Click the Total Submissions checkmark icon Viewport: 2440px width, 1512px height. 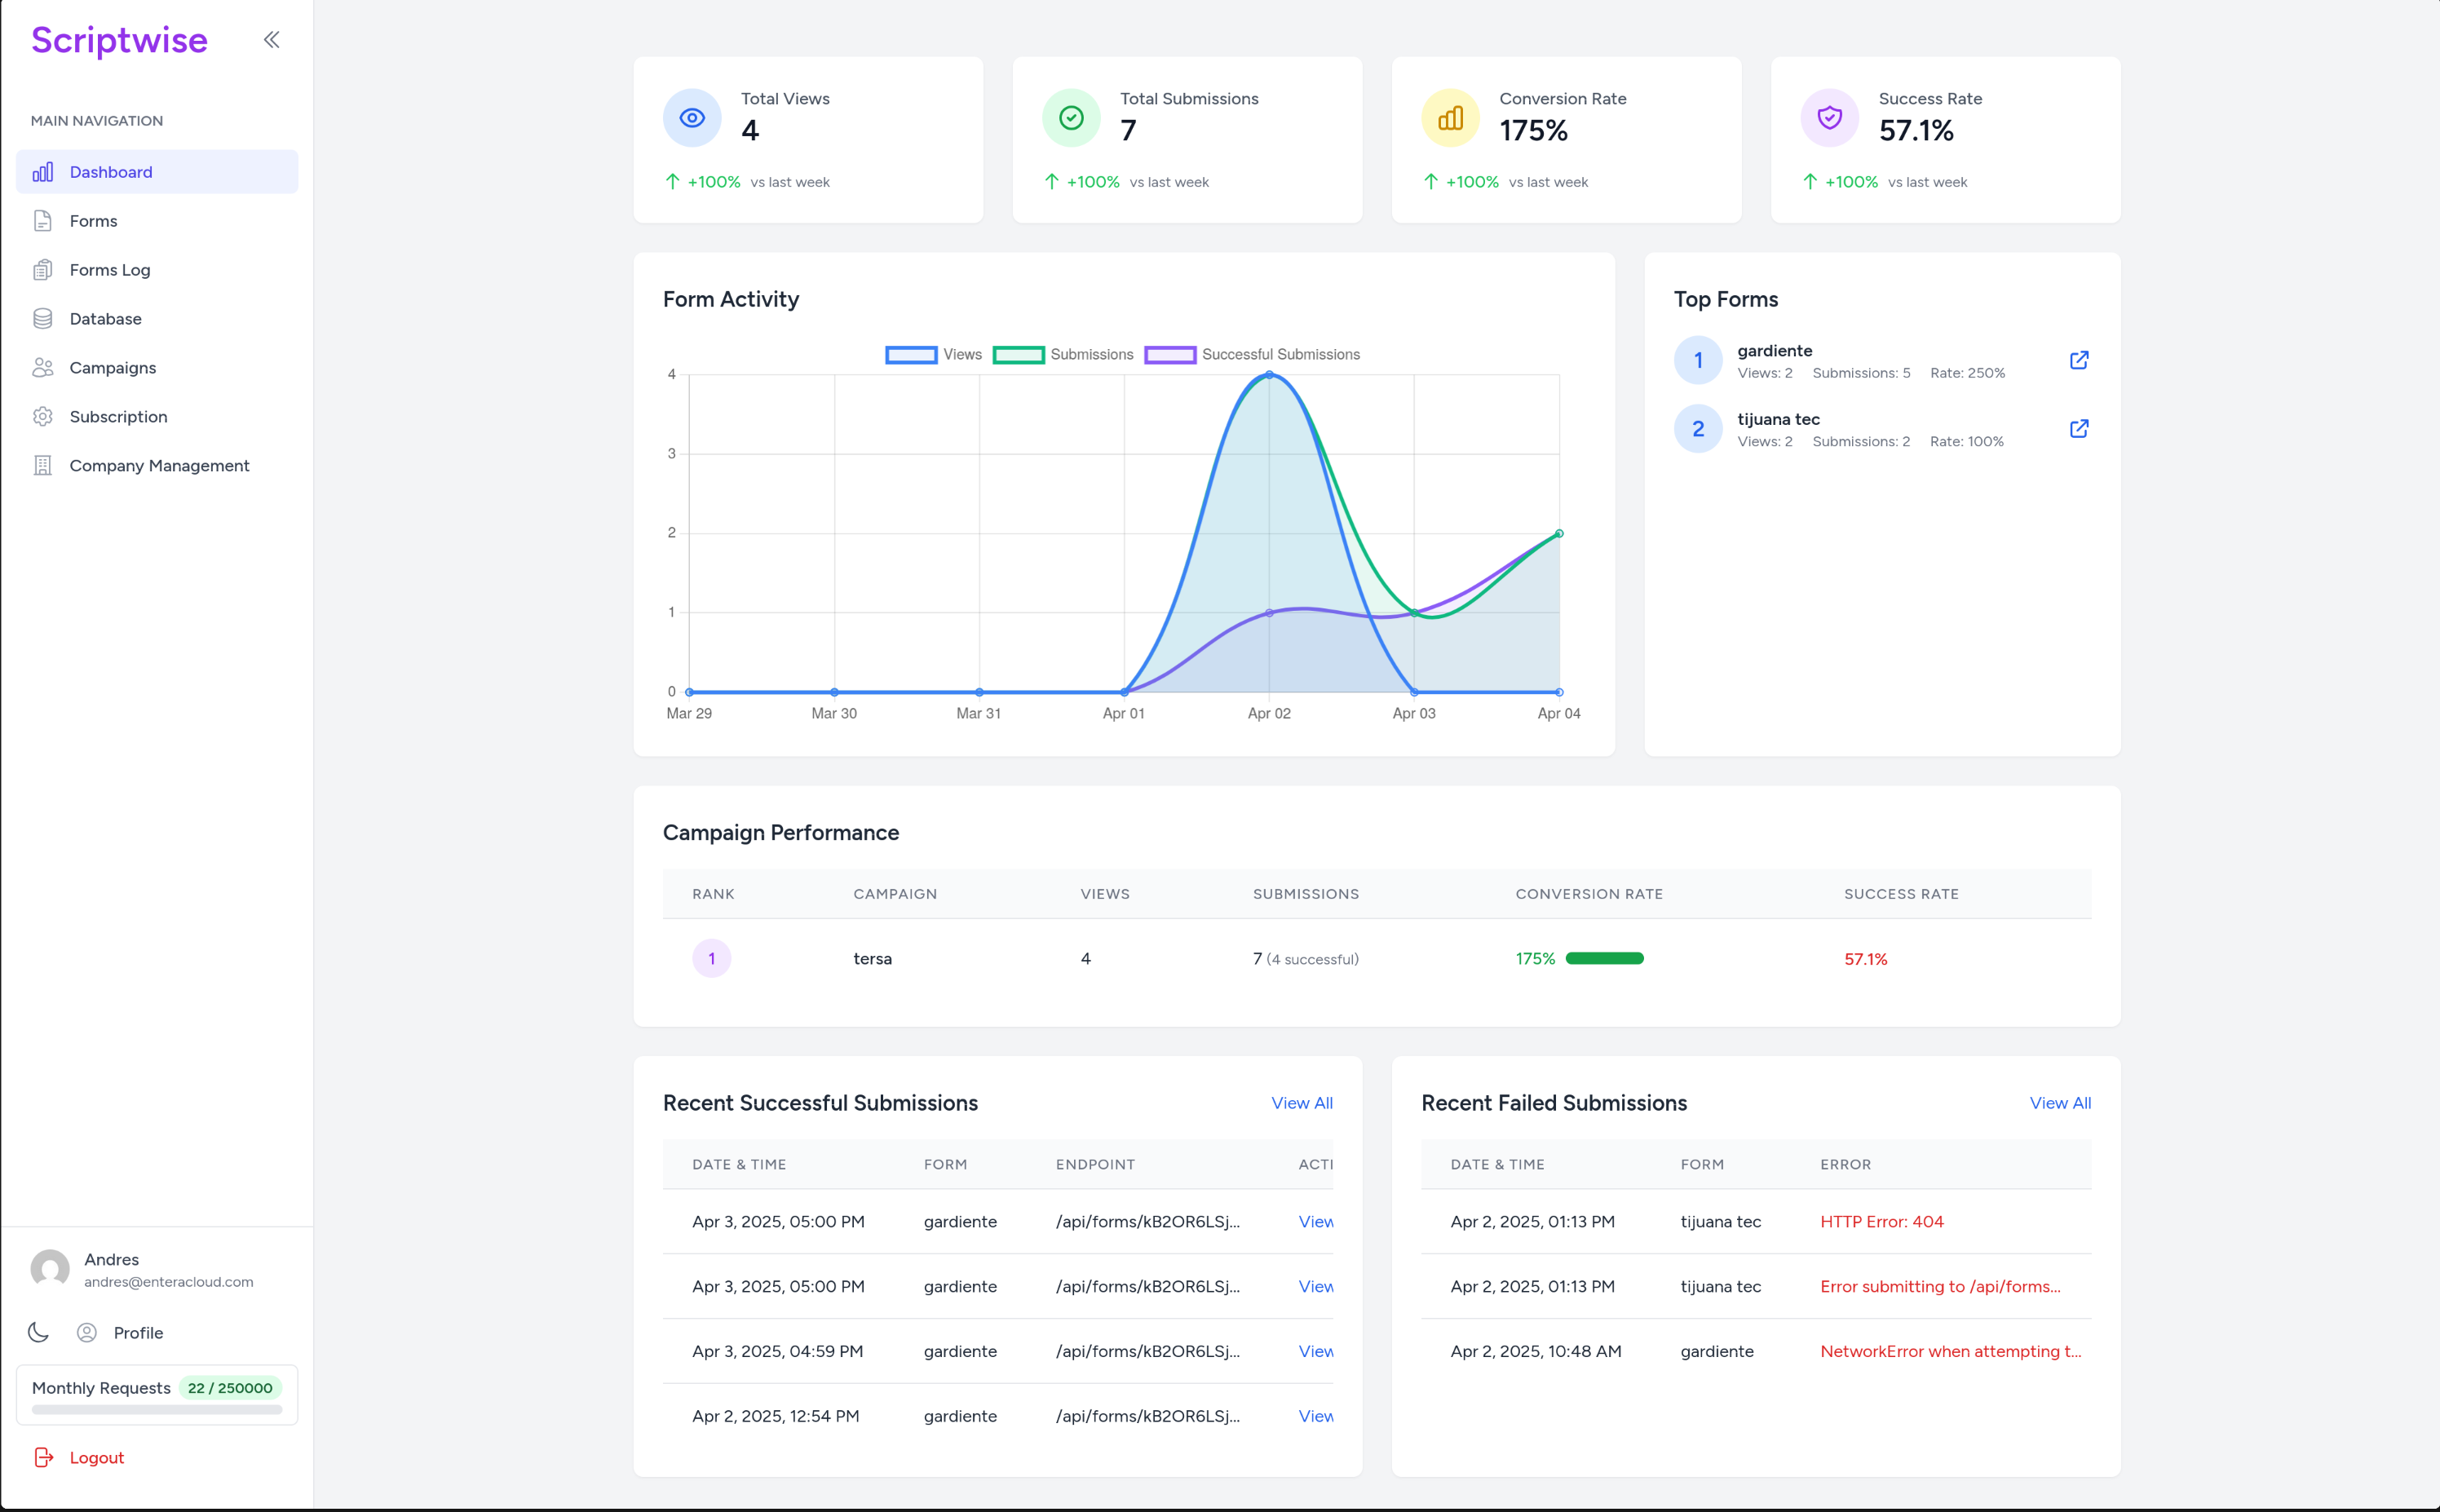pyautogui.click(x=1071, y=118)
